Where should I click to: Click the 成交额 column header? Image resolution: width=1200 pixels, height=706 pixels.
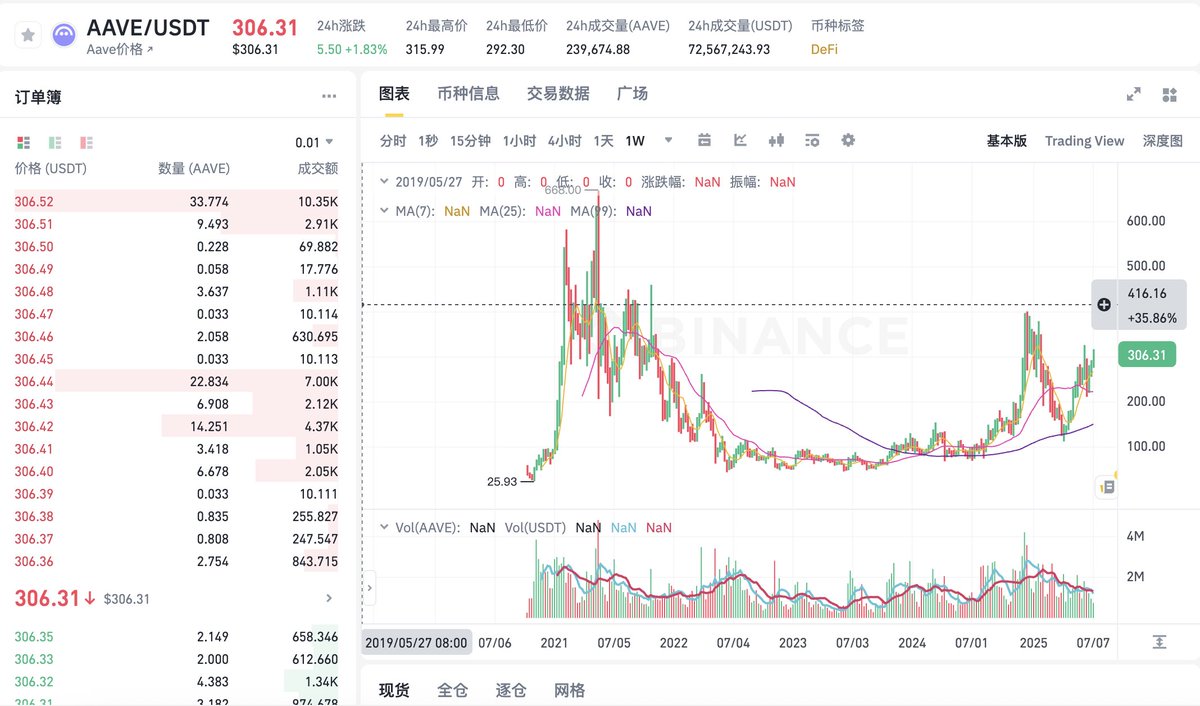(x=318, y=169)
